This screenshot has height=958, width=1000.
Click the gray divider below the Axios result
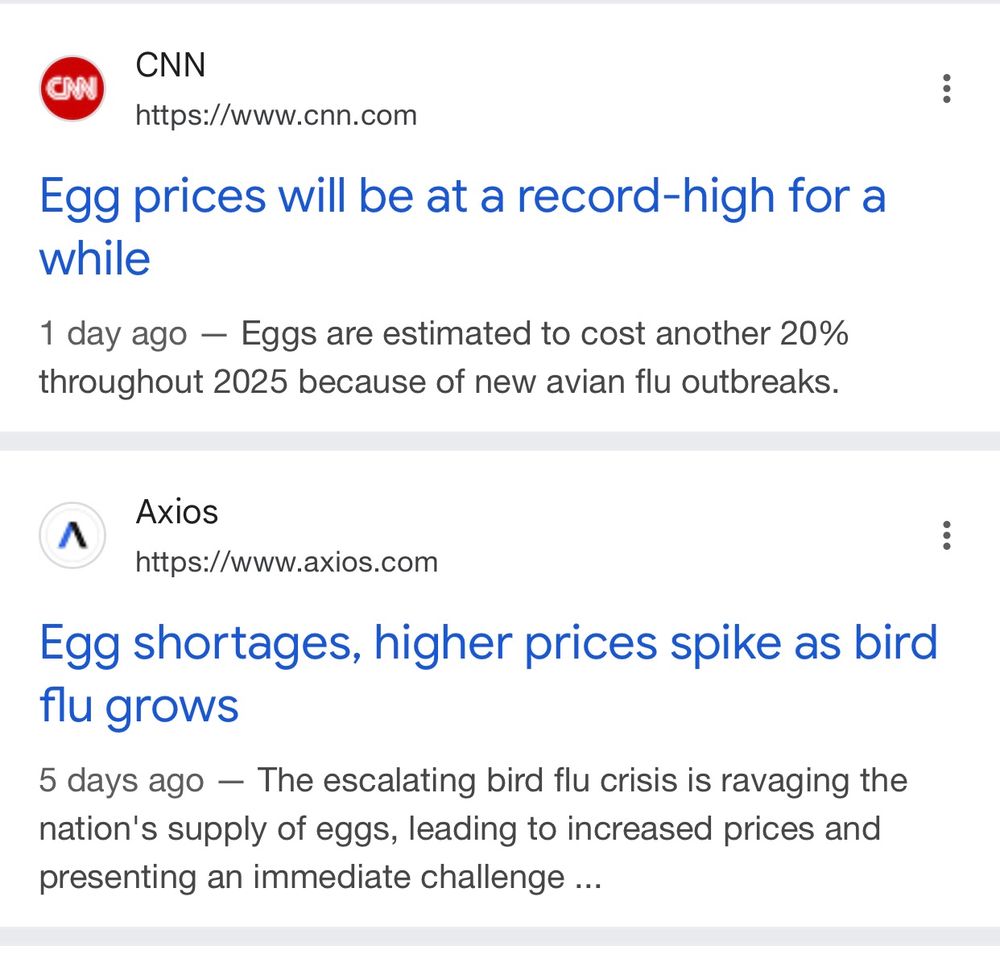pyautogui.click(x=500, y=936)
